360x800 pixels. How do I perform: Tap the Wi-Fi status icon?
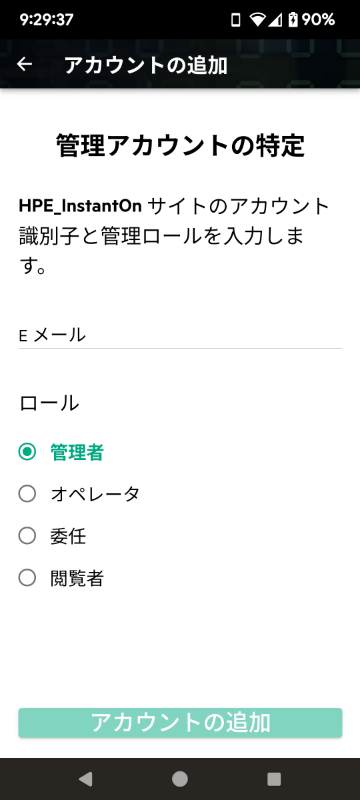pos(259,20)
